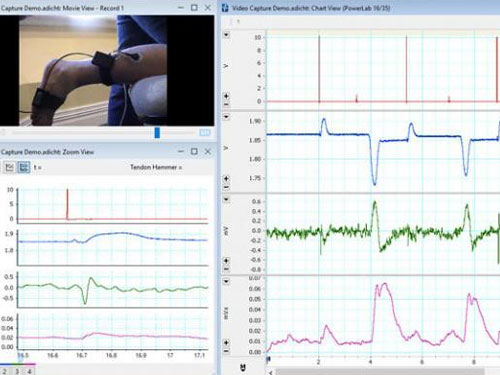
Task: Select the overlay channels mode in Zoom View
Action: [x=9, y=167]
